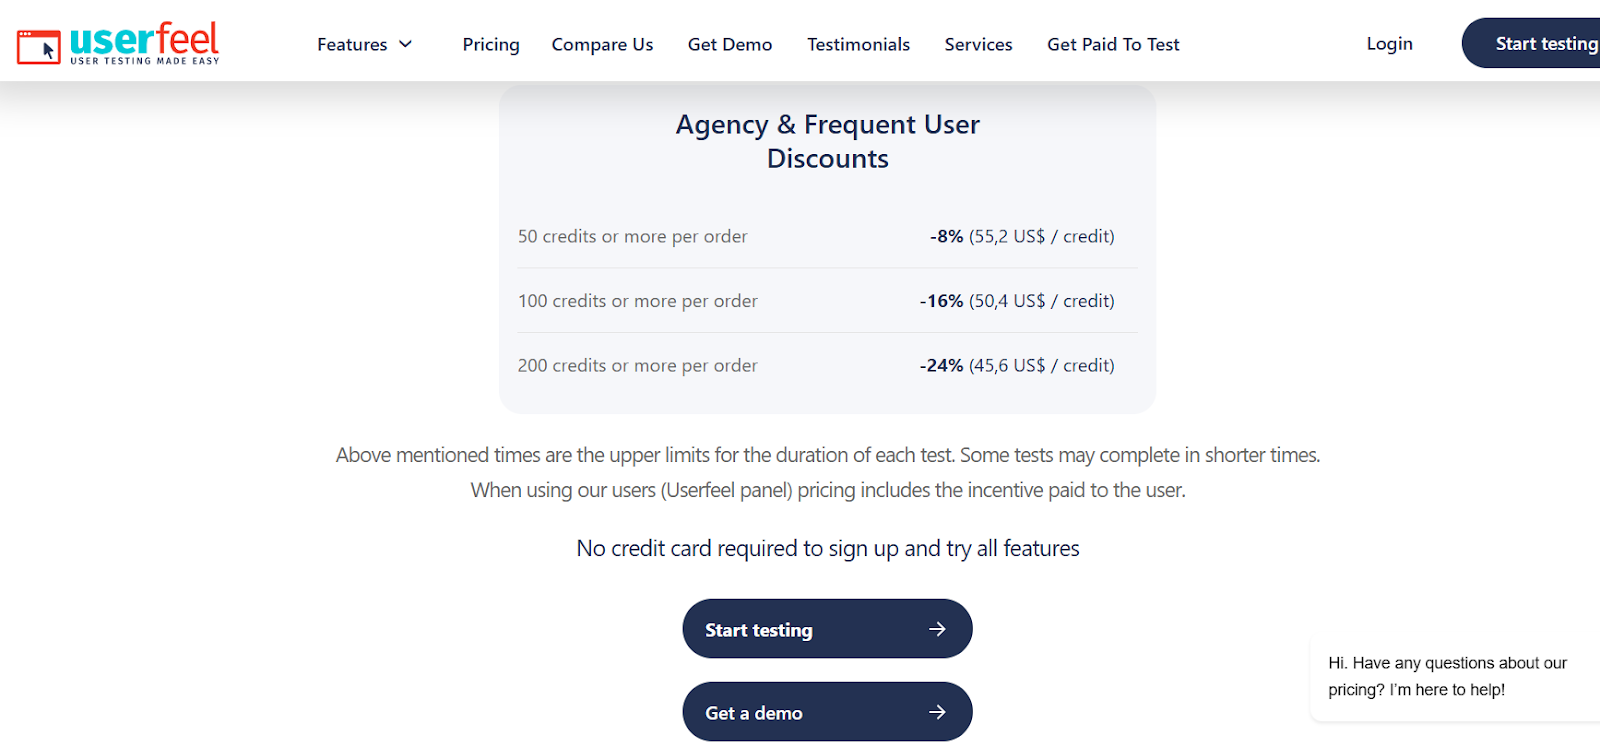Screen dimensions: 1600x748
Task: Click arrow icon on Get a demo button
Action: [x=937, y=712]
